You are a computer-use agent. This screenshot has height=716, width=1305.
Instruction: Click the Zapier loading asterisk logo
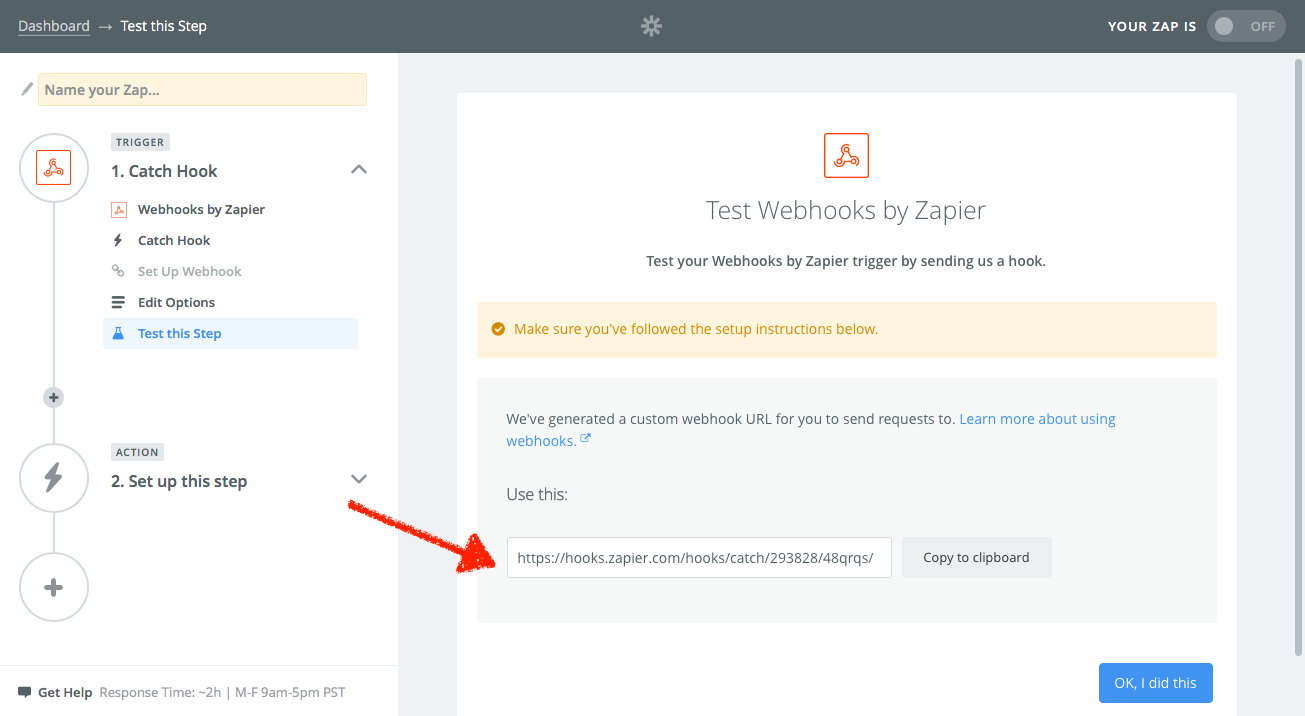coord(652,26)
